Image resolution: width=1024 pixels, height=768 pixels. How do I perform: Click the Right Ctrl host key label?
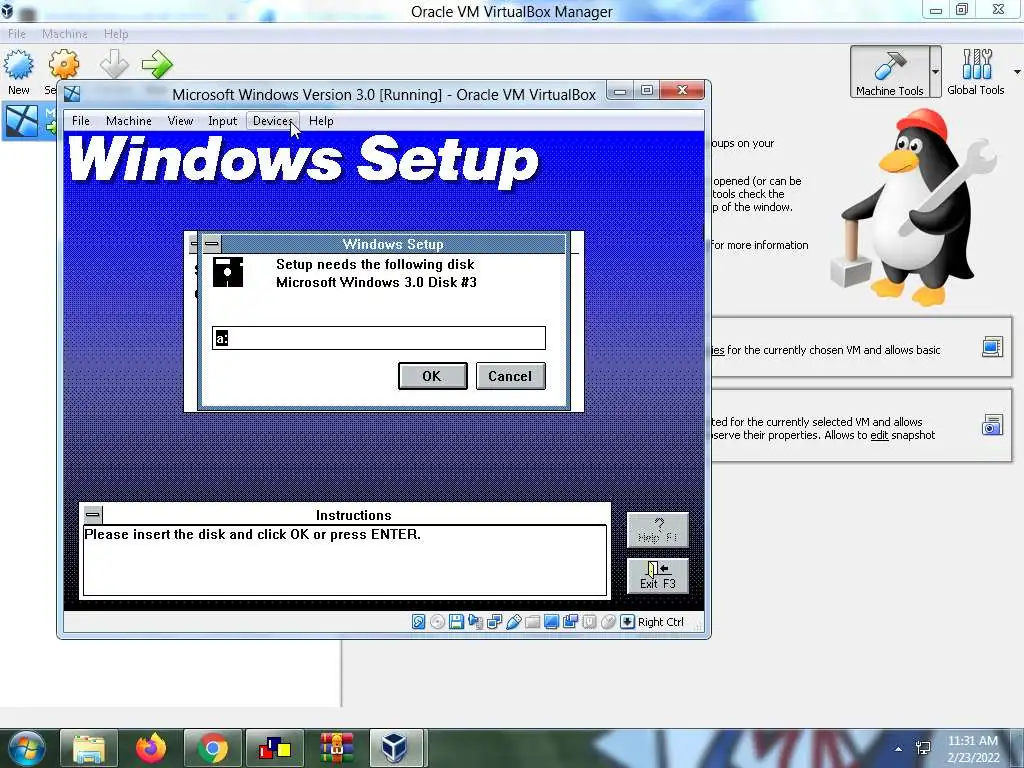coord(660,622)
